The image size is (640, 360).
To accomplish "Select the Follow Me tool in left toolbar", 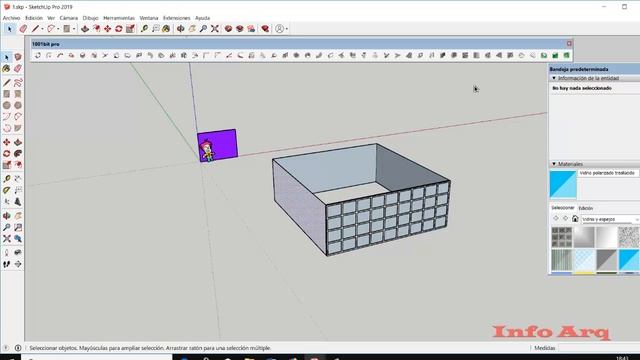I will coord(18,153).
